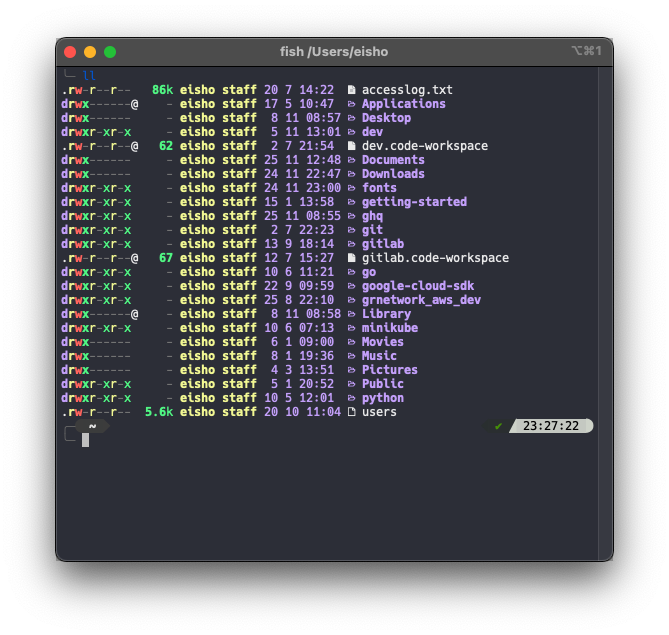Click the folder icon next to minikube
669x635 pixels.
coord(351,328)
